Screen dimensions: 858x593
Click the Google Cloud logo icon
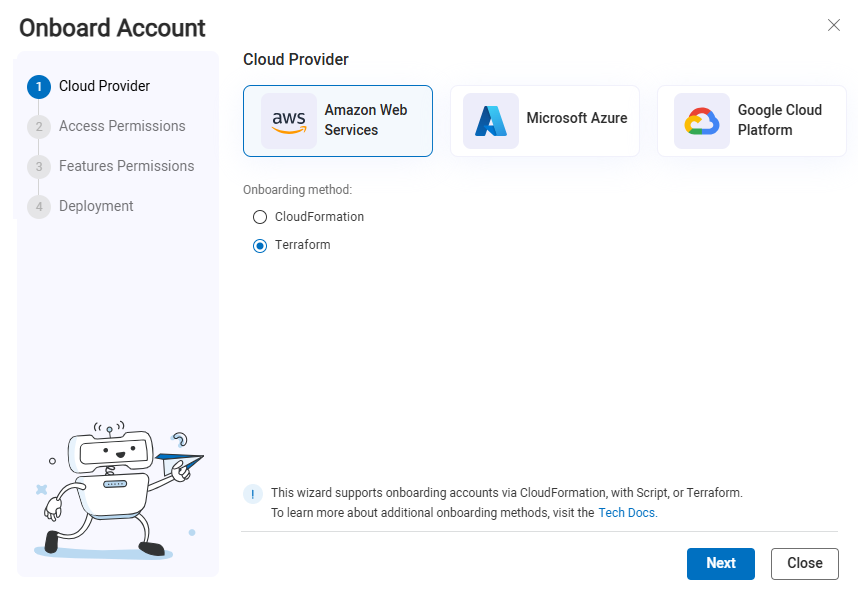701,121
